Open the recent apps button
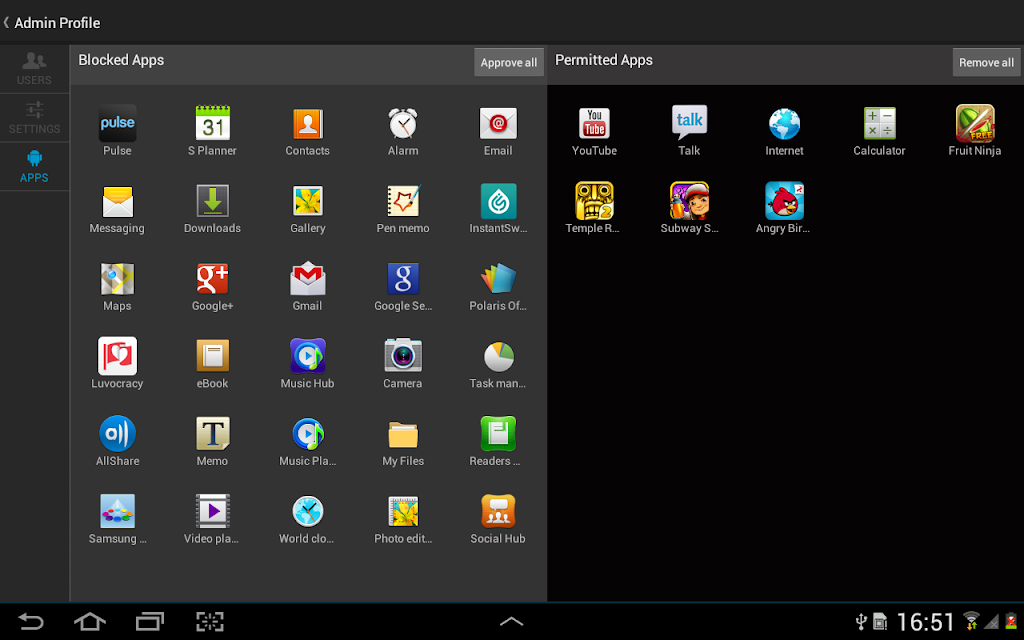The image size is (1024, 640). pos(150,621)
